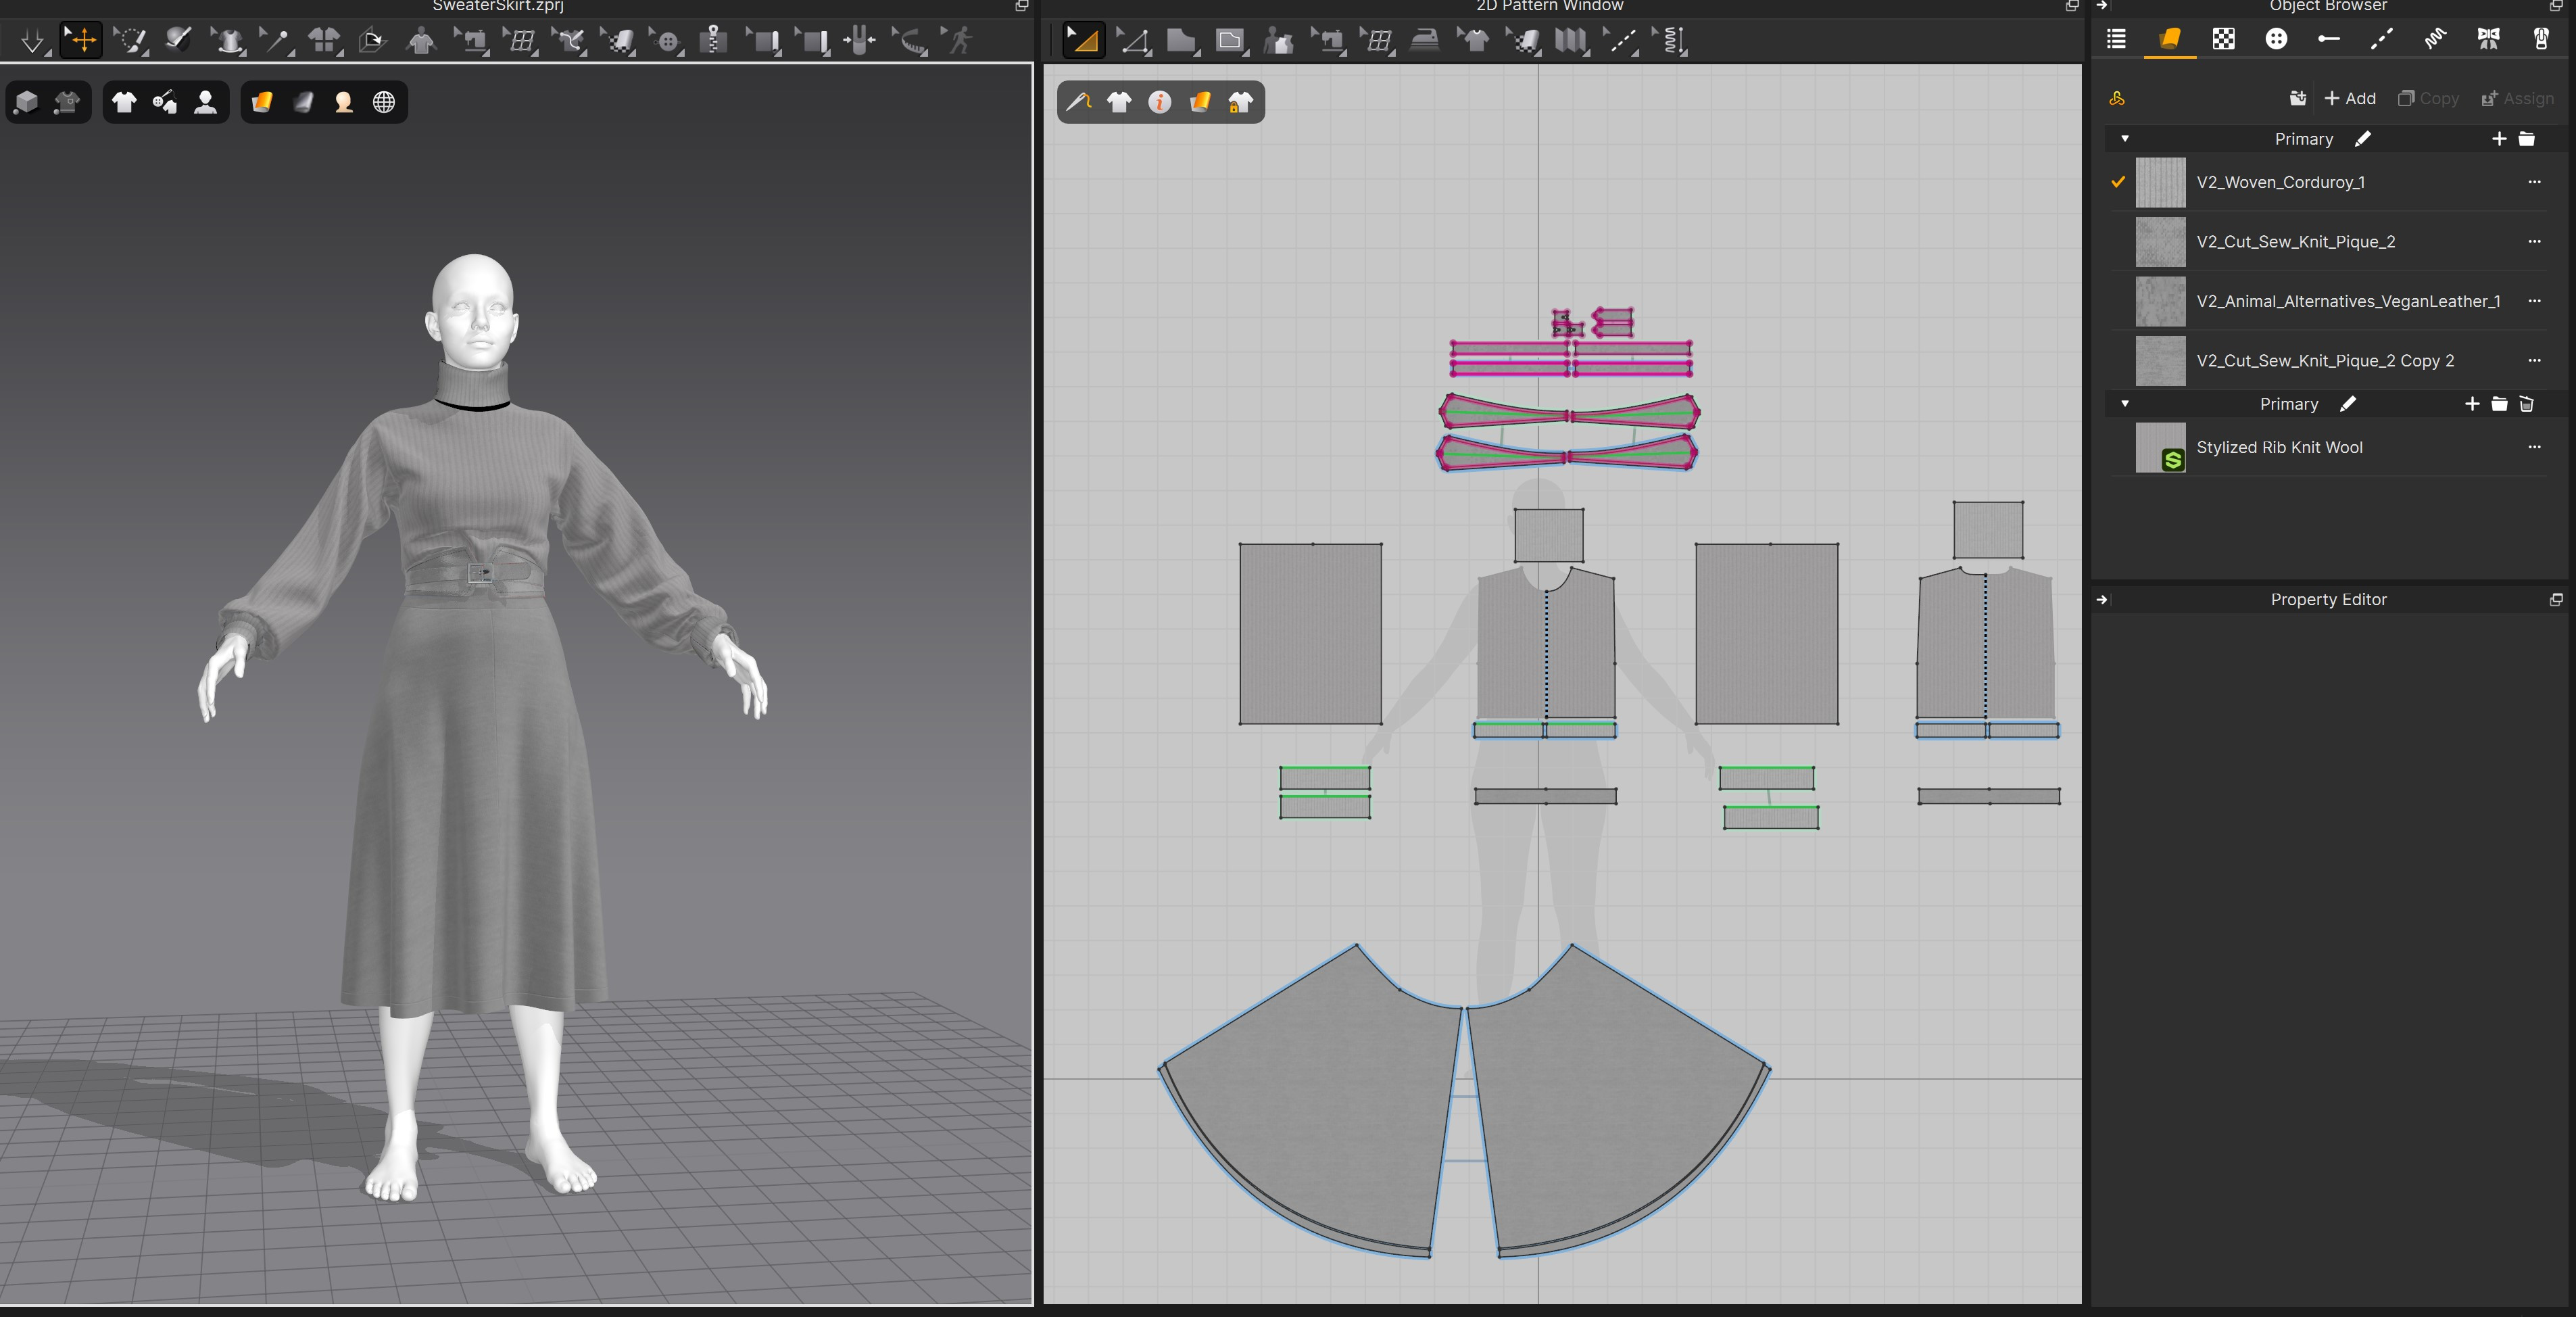Activate the steam iron tool in 2D toolbar
The image size is (2576, 1317).
pos(1424,41)
